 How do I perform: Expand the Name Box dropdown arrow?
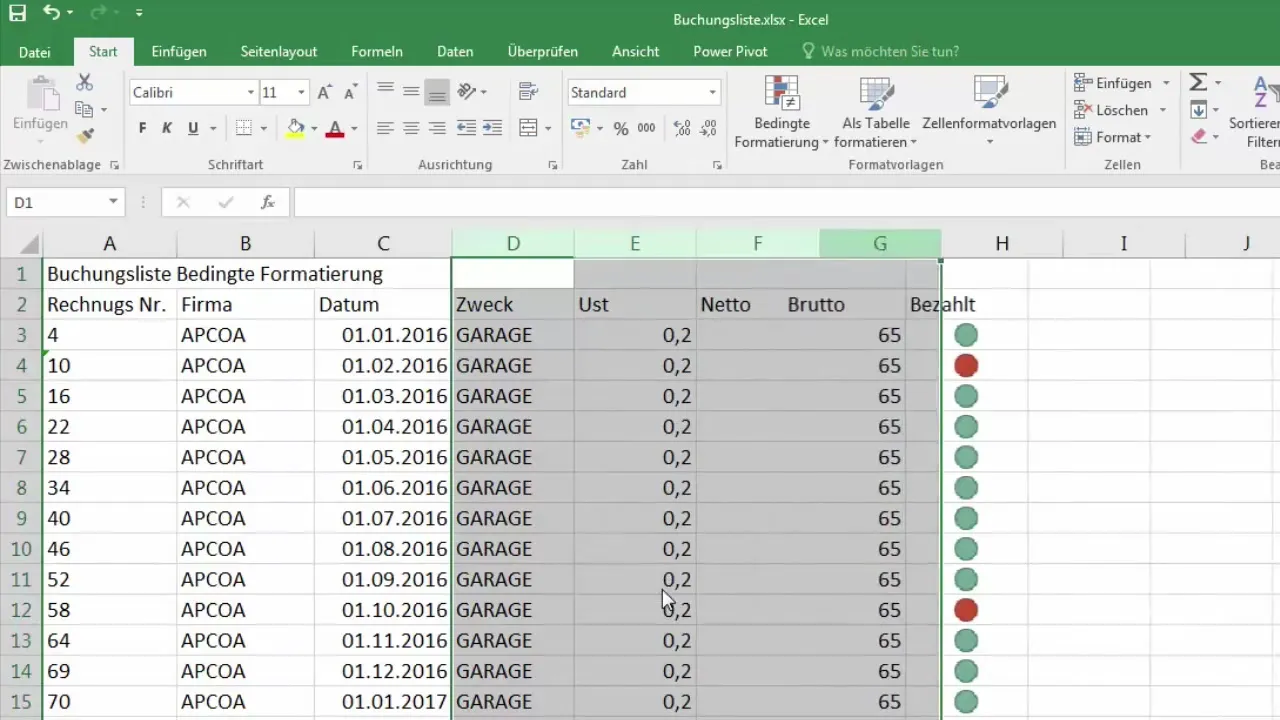[113, 202]
